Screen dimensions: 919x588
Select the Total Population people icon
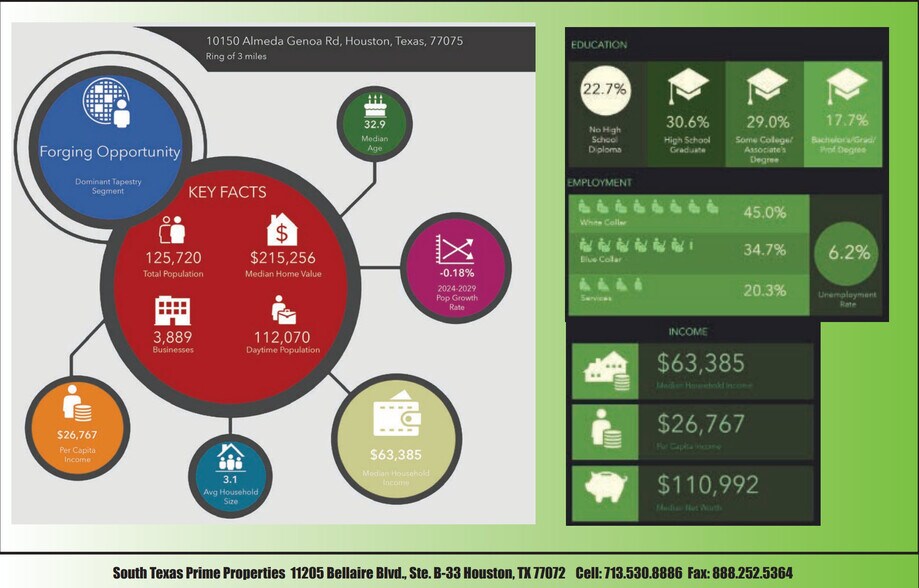[x=172, y=231]
